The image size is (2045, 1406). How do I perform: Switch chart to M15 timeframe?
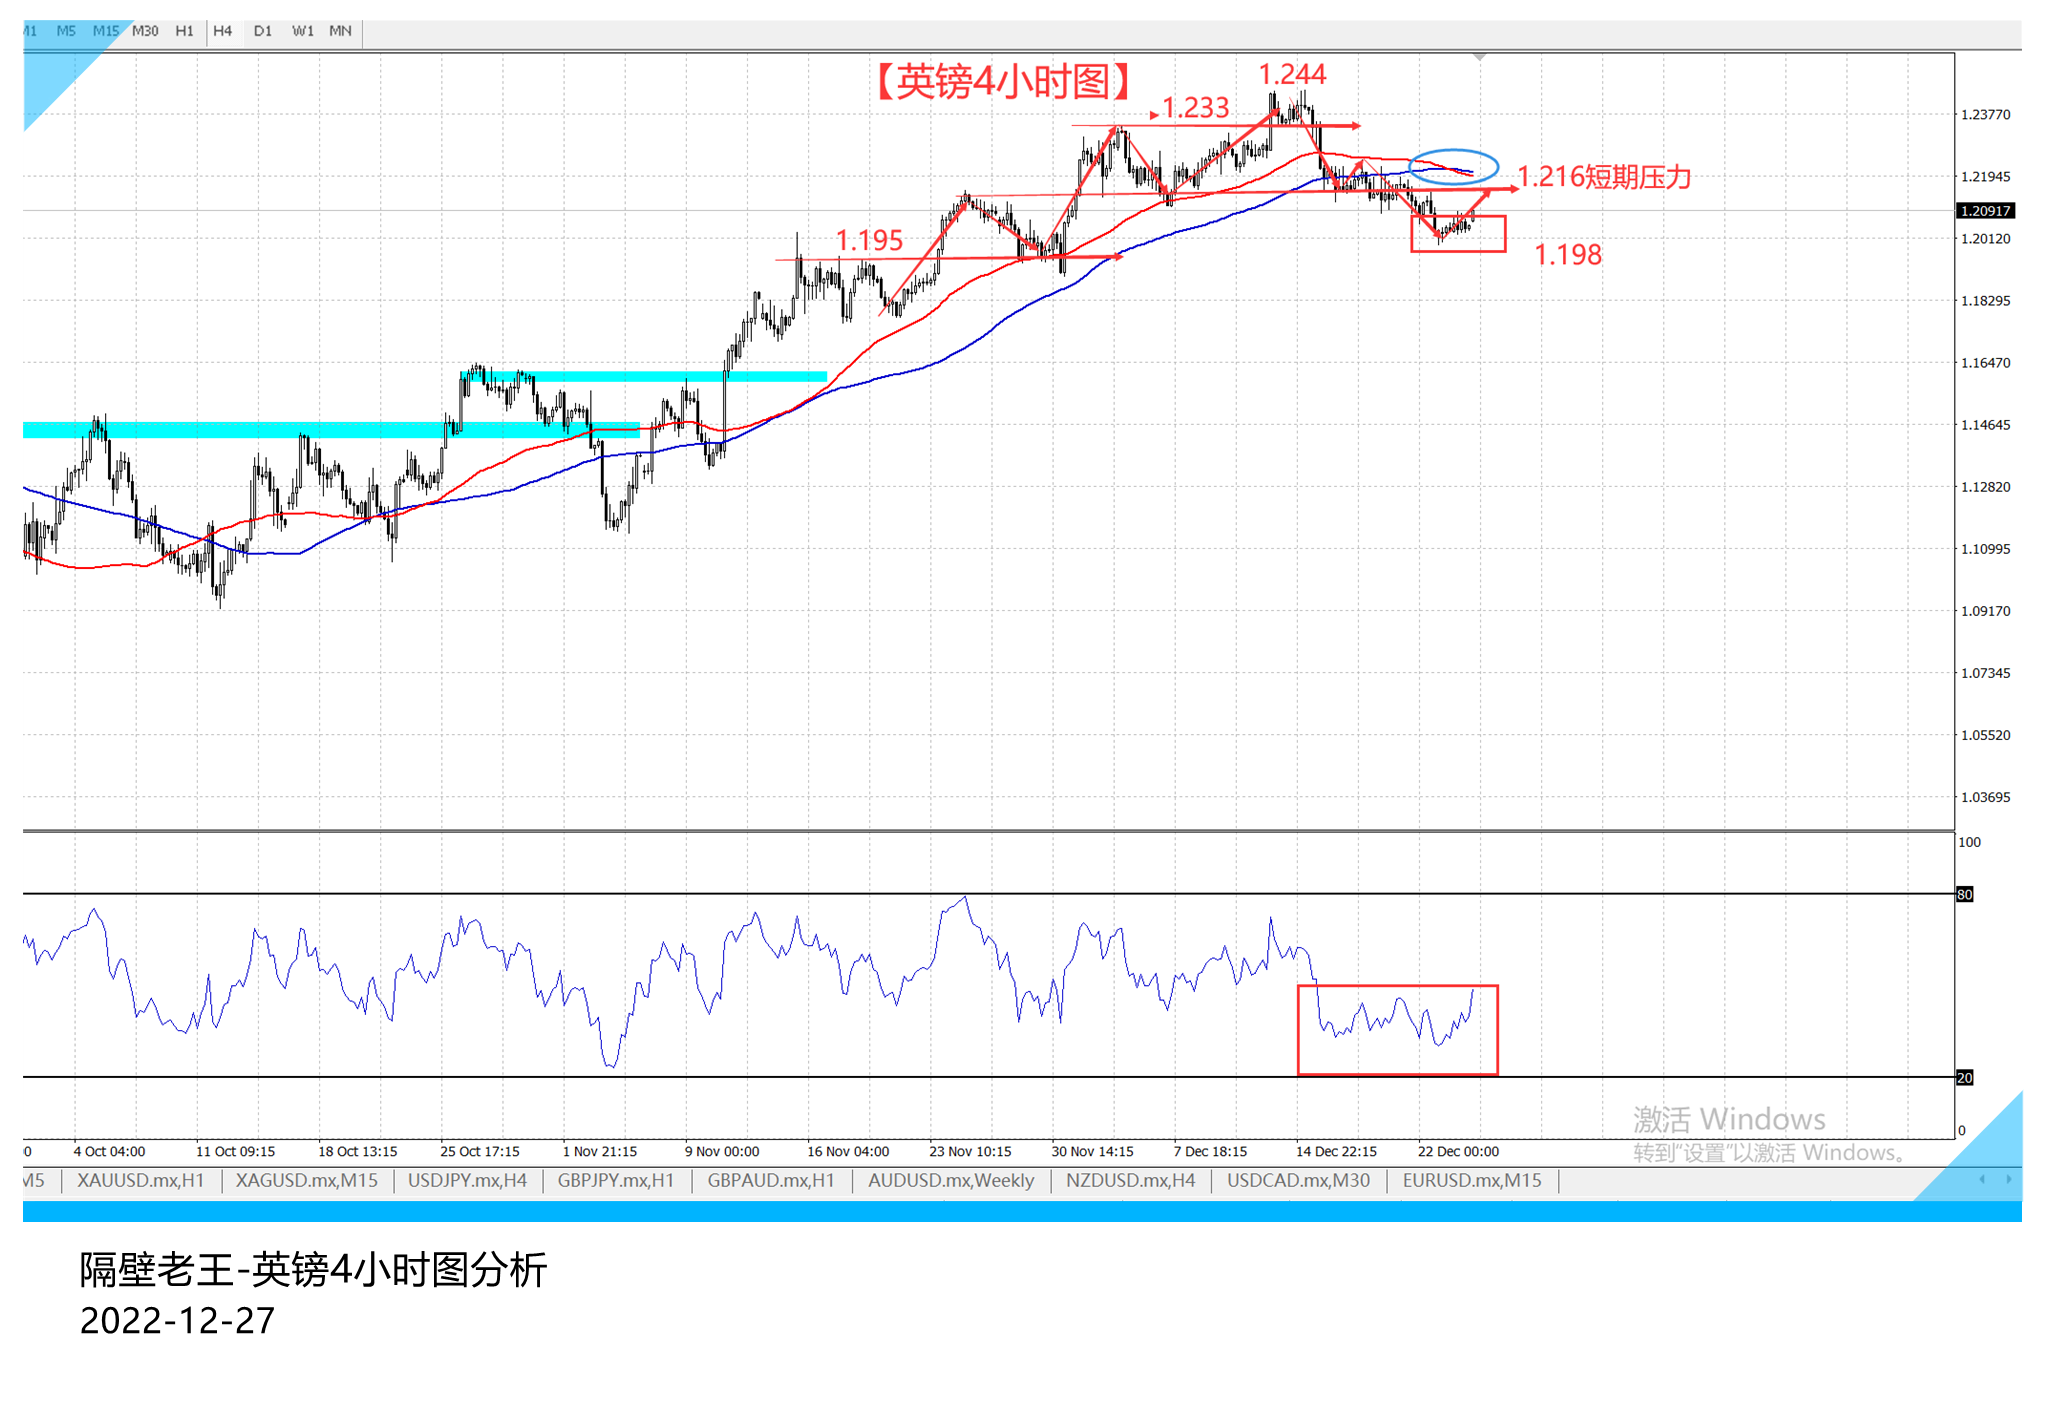point(105,31)
